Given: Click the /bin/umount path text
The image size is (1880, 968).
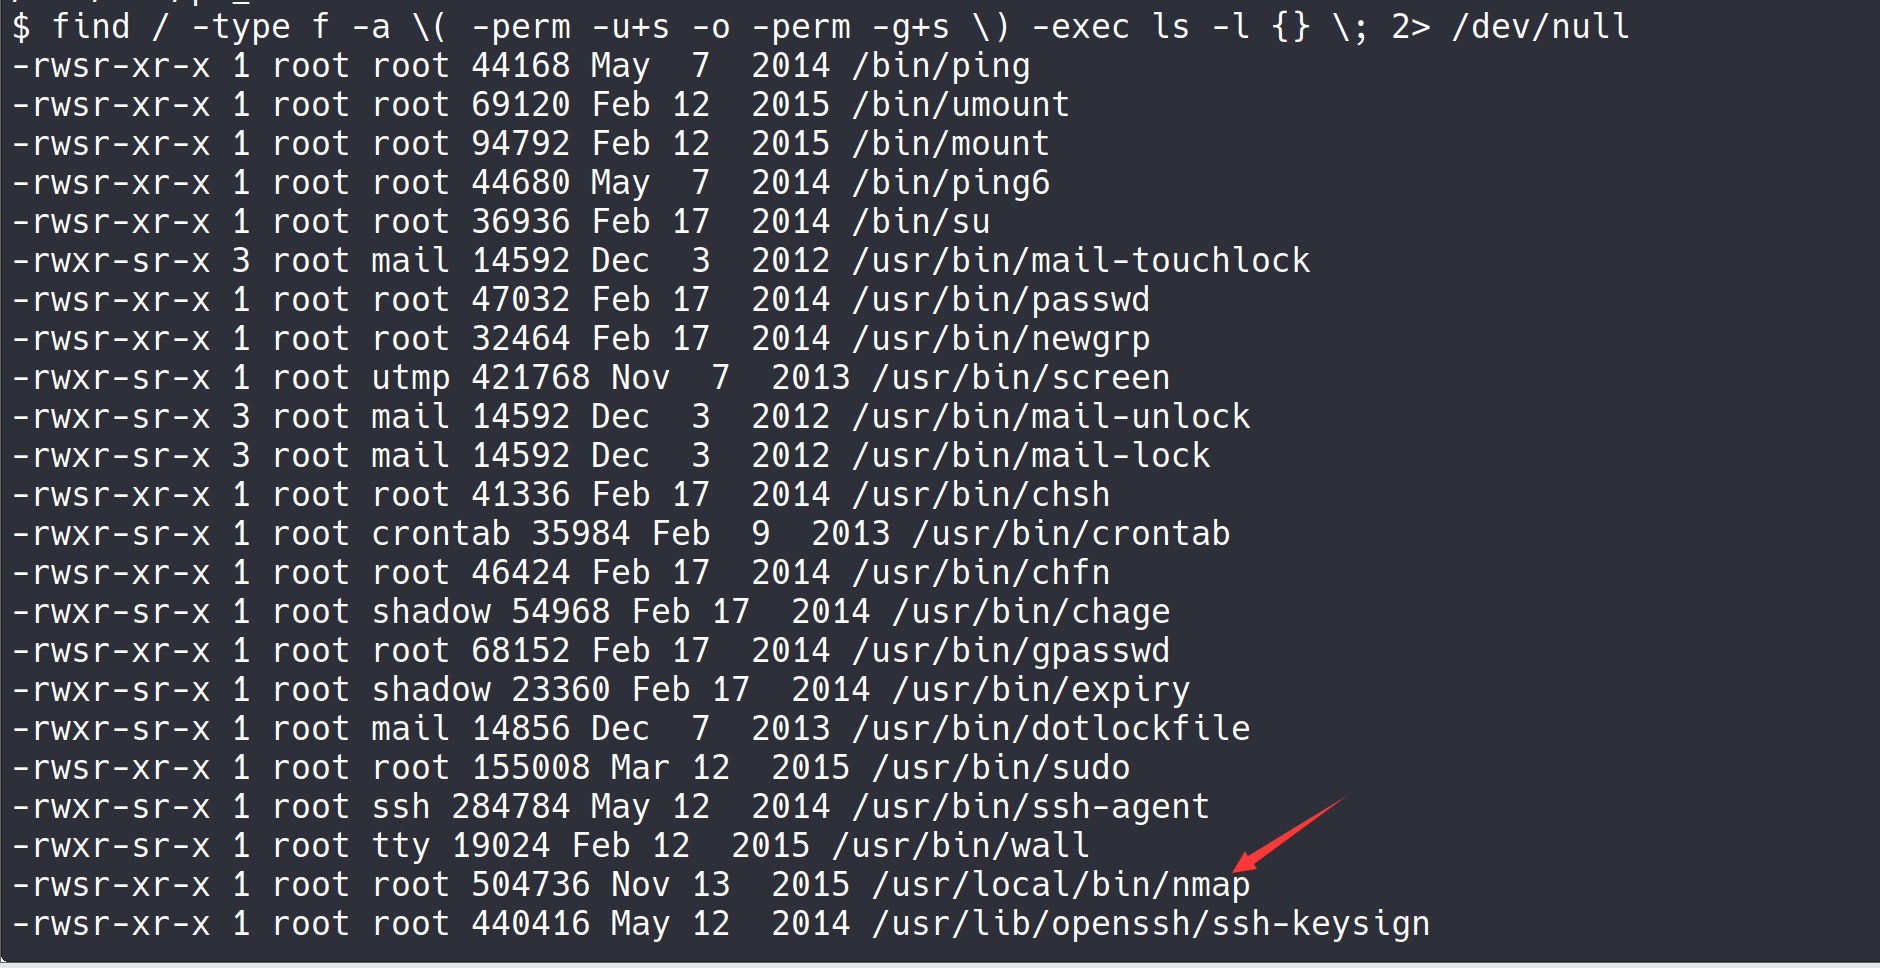Looking at the screenshot, I should 960,105.
